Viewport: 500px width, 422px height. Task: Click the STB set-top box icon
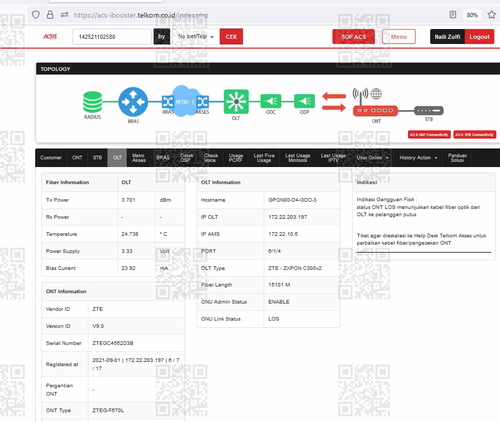[x=429, y=110]
